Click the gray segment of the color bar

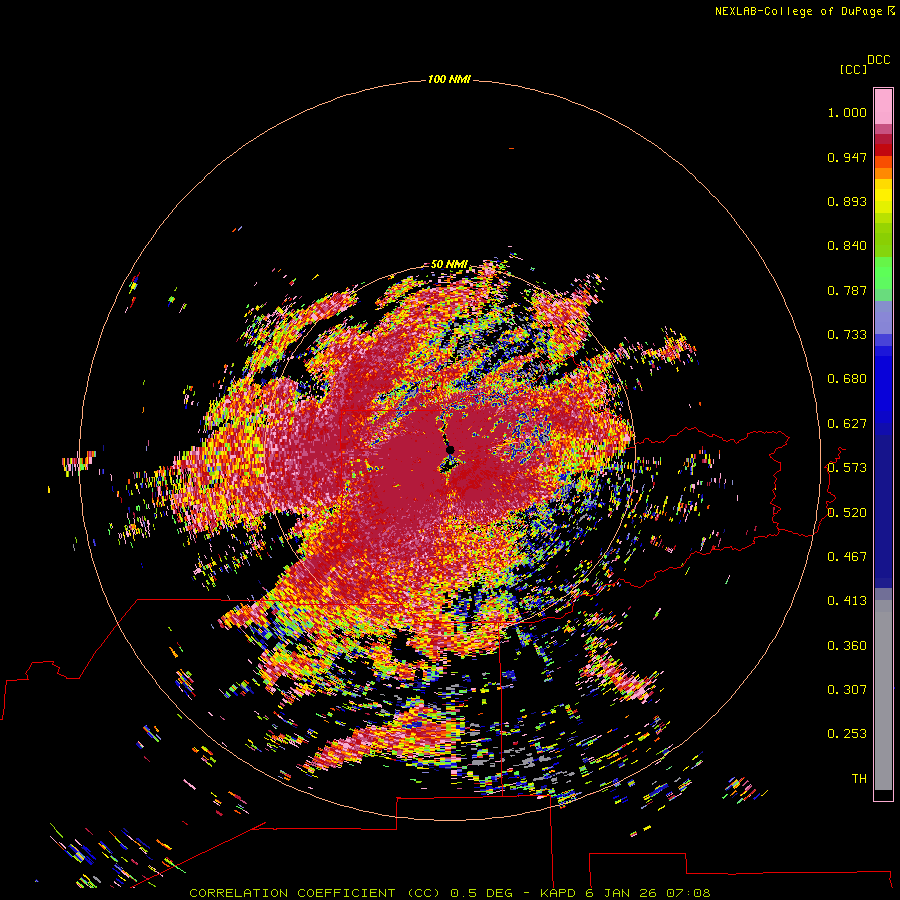(883, 695)
